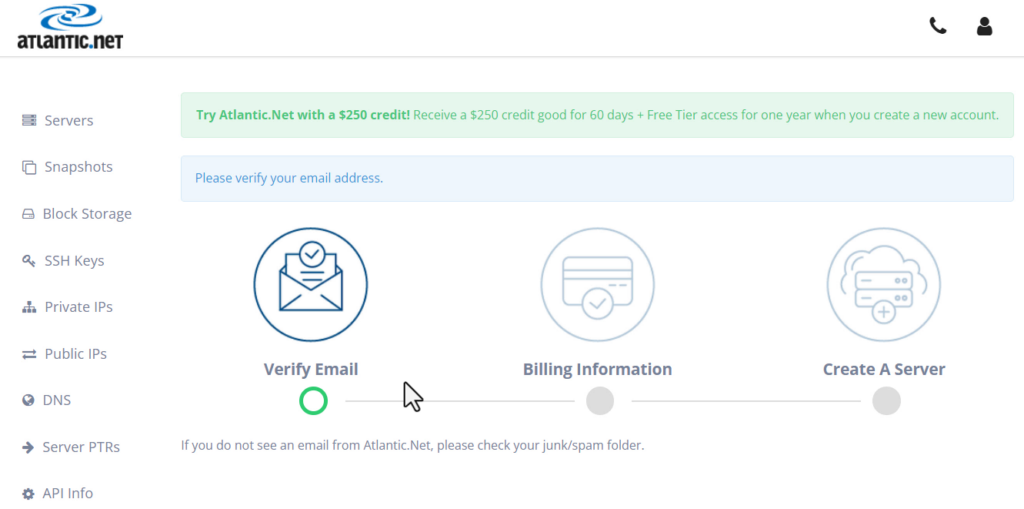Open Snapshots in the sidebar
This screenshot has width=1024, height=509.
(x=78, y=167)
